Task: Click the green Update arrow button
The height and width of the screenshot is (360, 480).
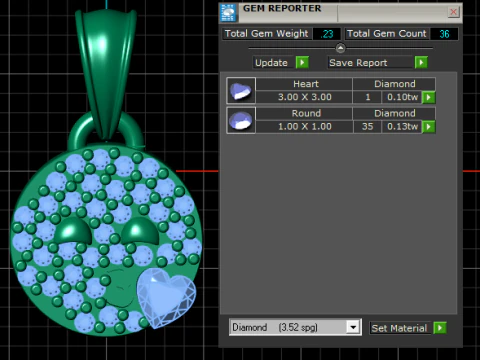Action: [x=302, y=62]
